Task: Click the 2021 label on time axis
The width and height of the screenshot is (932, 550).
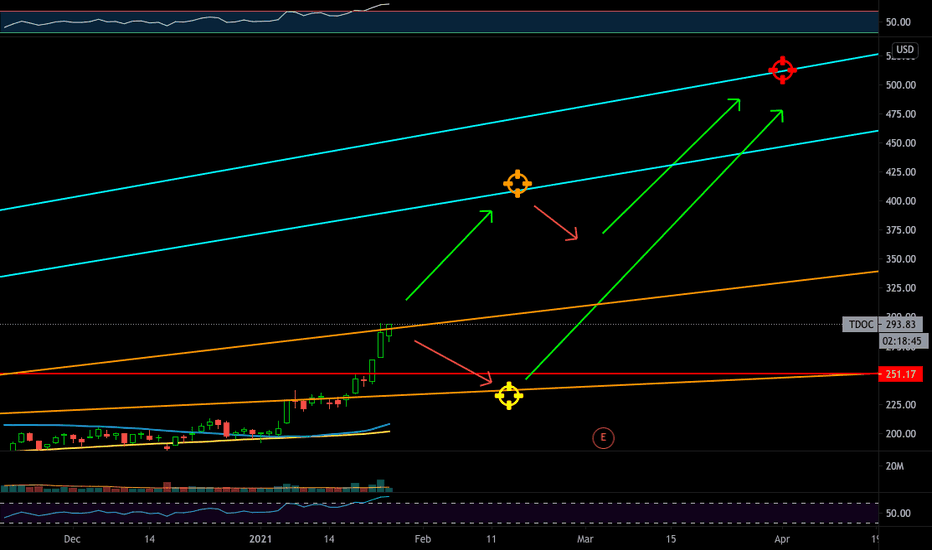Action: pyautogui.click(x=260, y=539)
